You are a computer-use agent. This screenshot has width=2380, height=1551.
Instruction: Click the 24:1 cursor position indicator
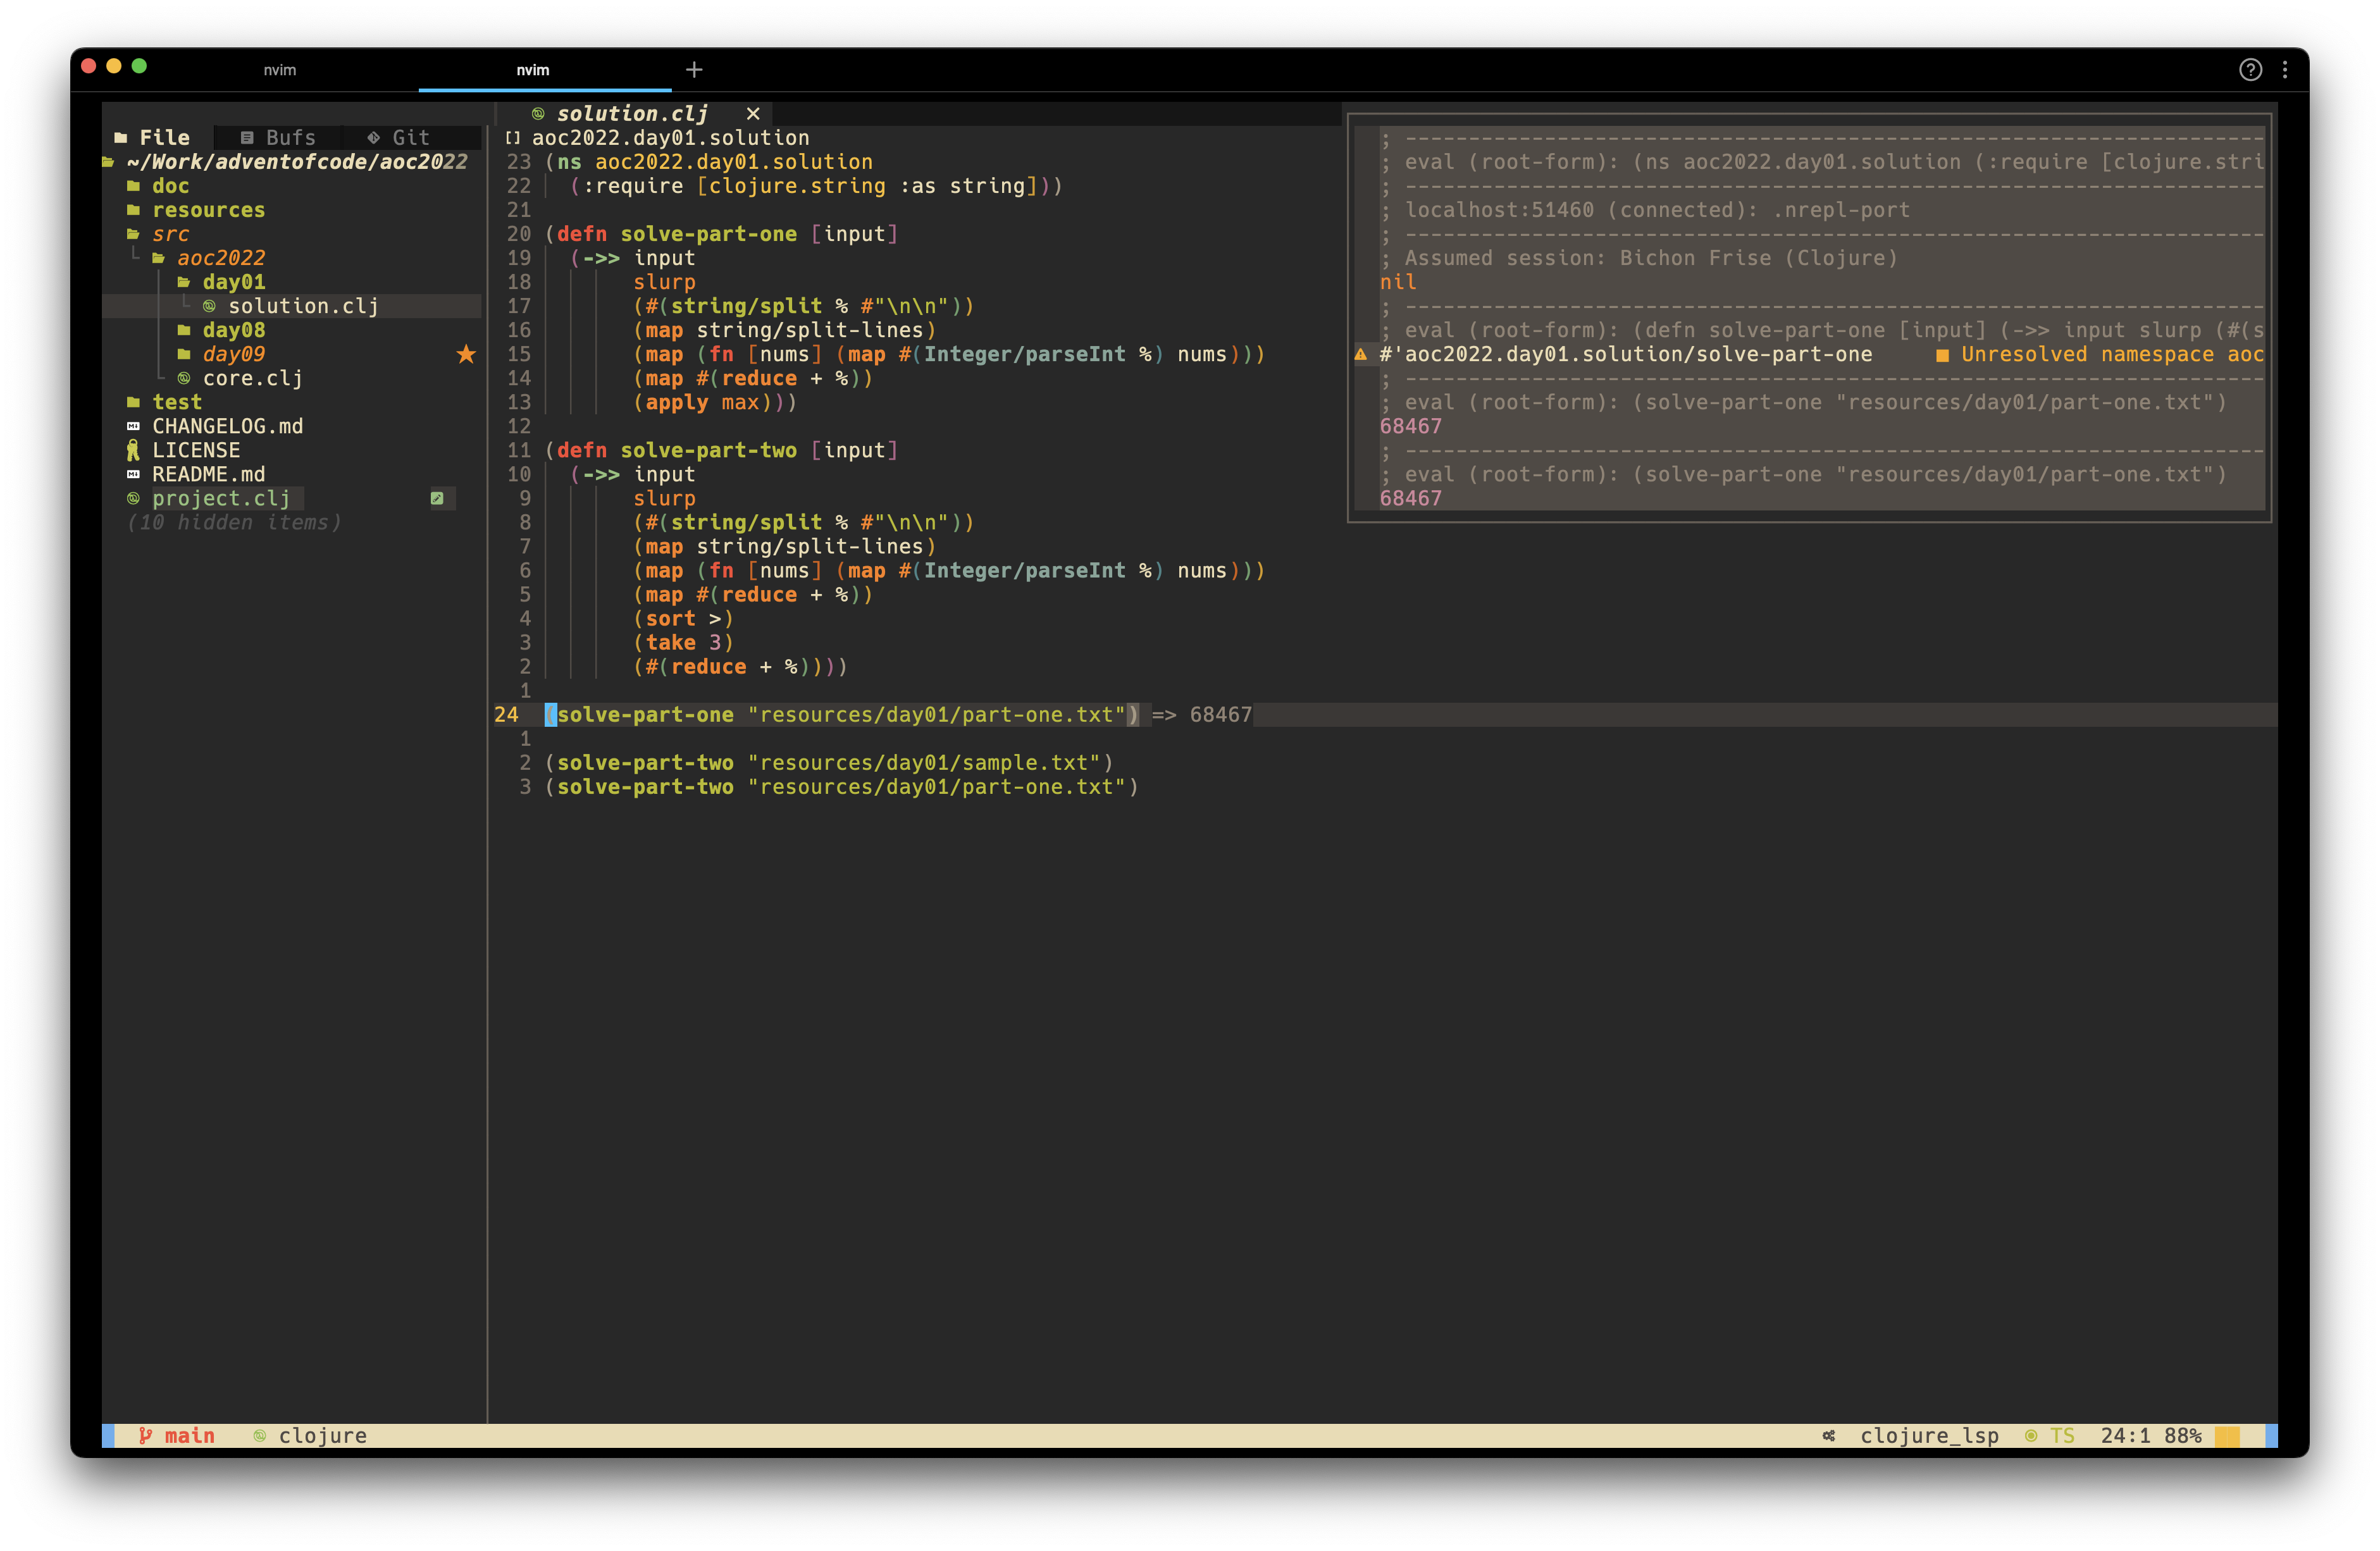tap(2125, 1435)
